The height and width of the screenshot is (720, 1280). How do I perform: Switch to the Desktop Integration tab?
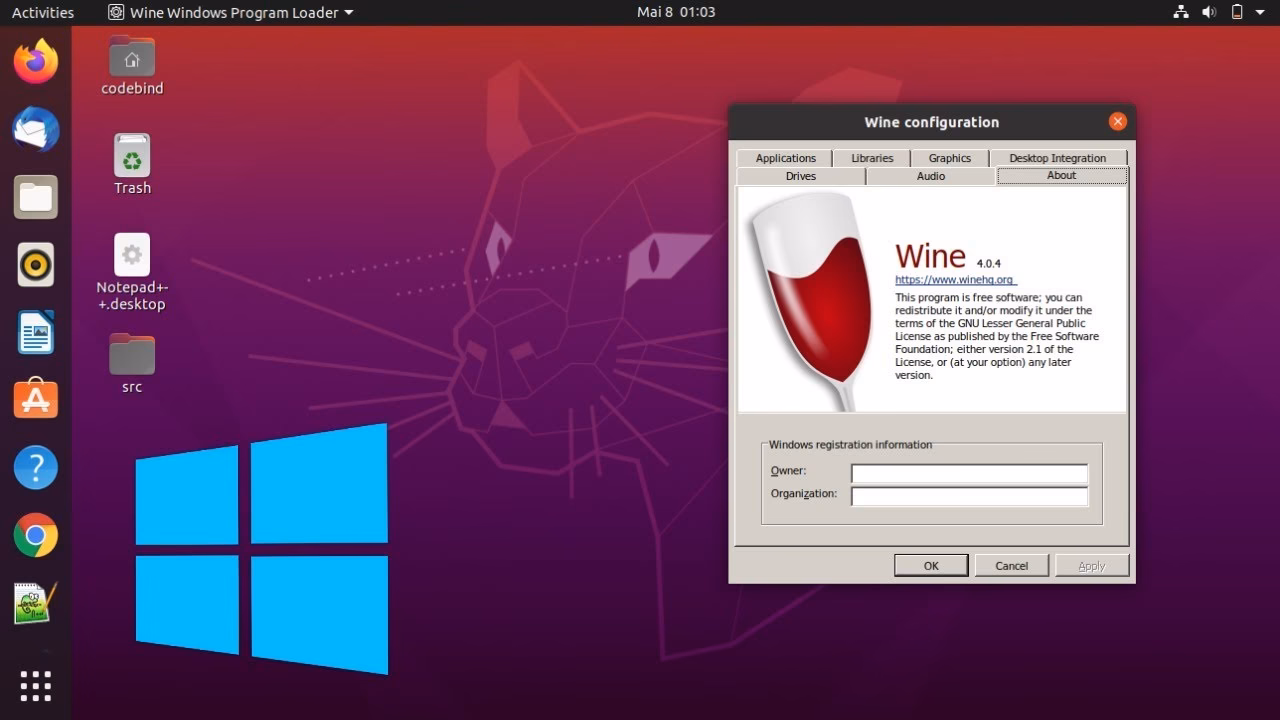pos(1058,158)
